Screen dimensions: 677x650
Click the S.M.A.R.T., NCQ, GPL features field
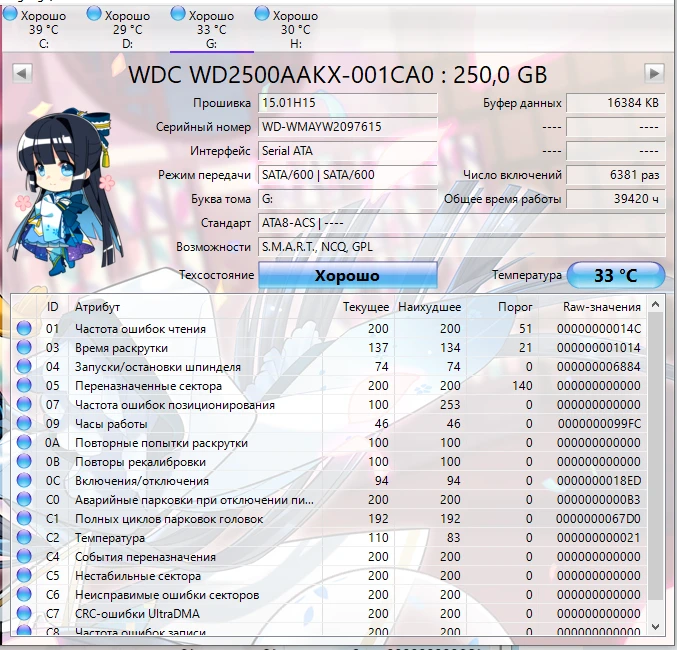pos(462,247)
